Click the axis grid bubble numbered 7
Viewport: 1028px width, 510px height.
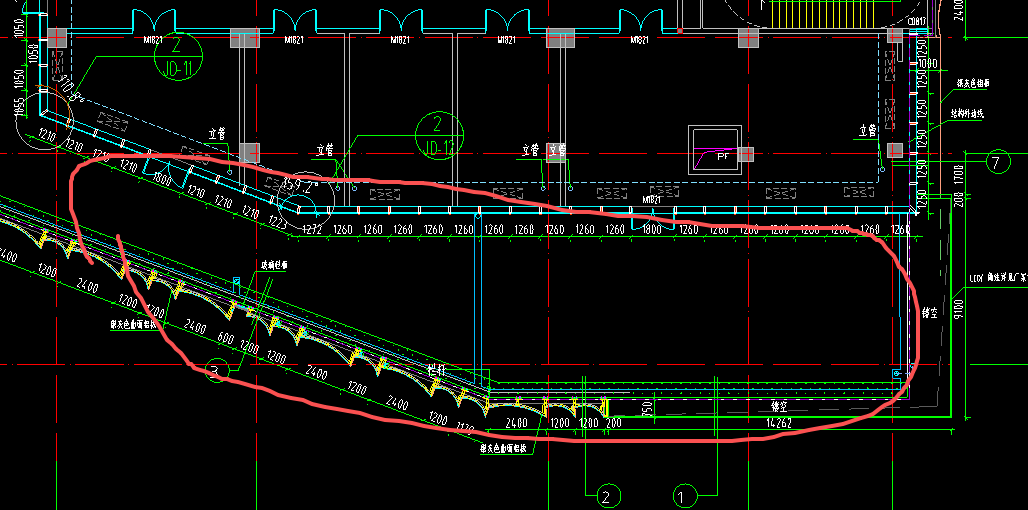(997, 161)
